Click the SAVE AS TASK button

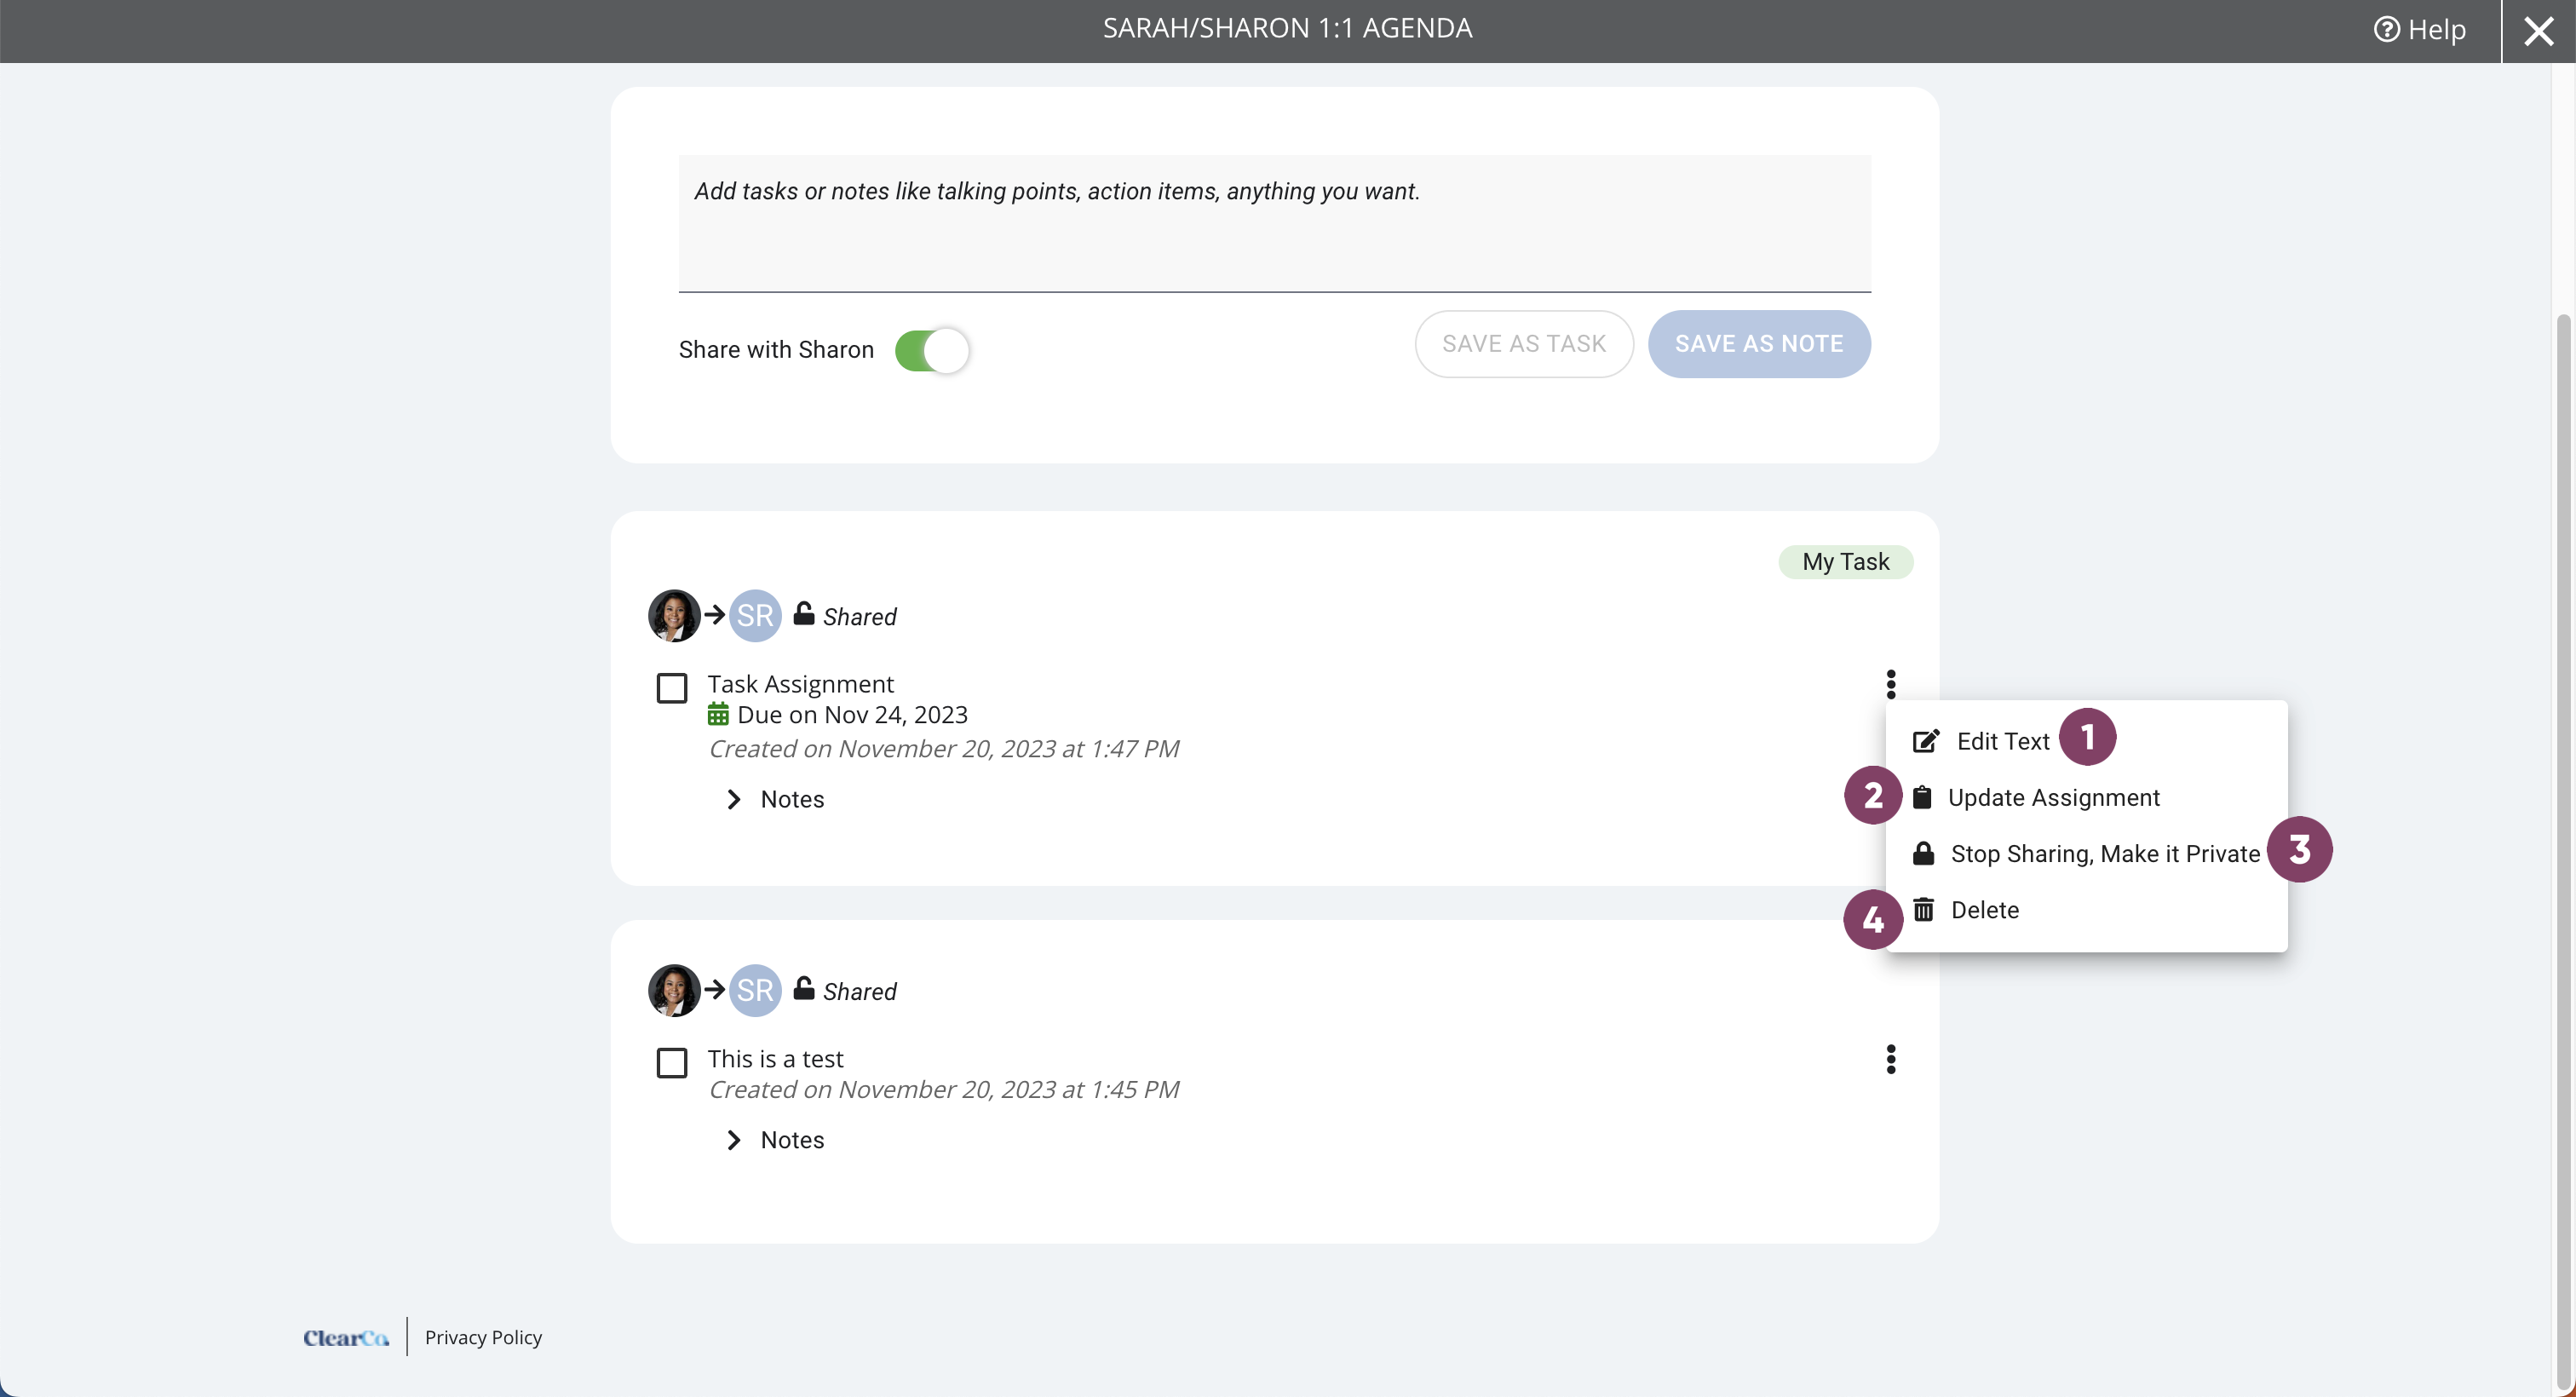(1524, 344)
